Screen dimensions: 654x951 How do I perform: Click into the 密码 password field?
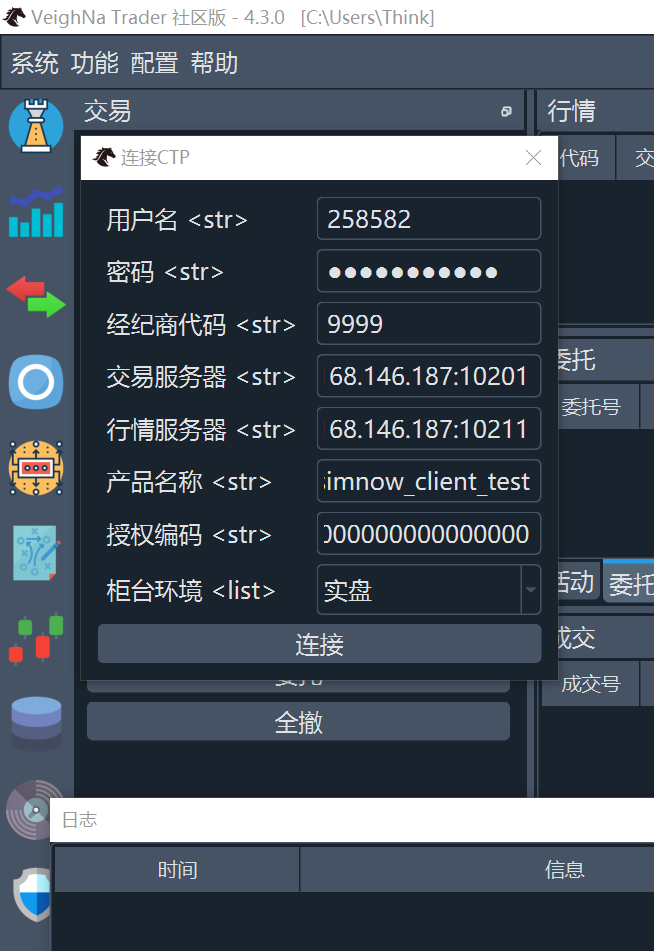(428, 272)
